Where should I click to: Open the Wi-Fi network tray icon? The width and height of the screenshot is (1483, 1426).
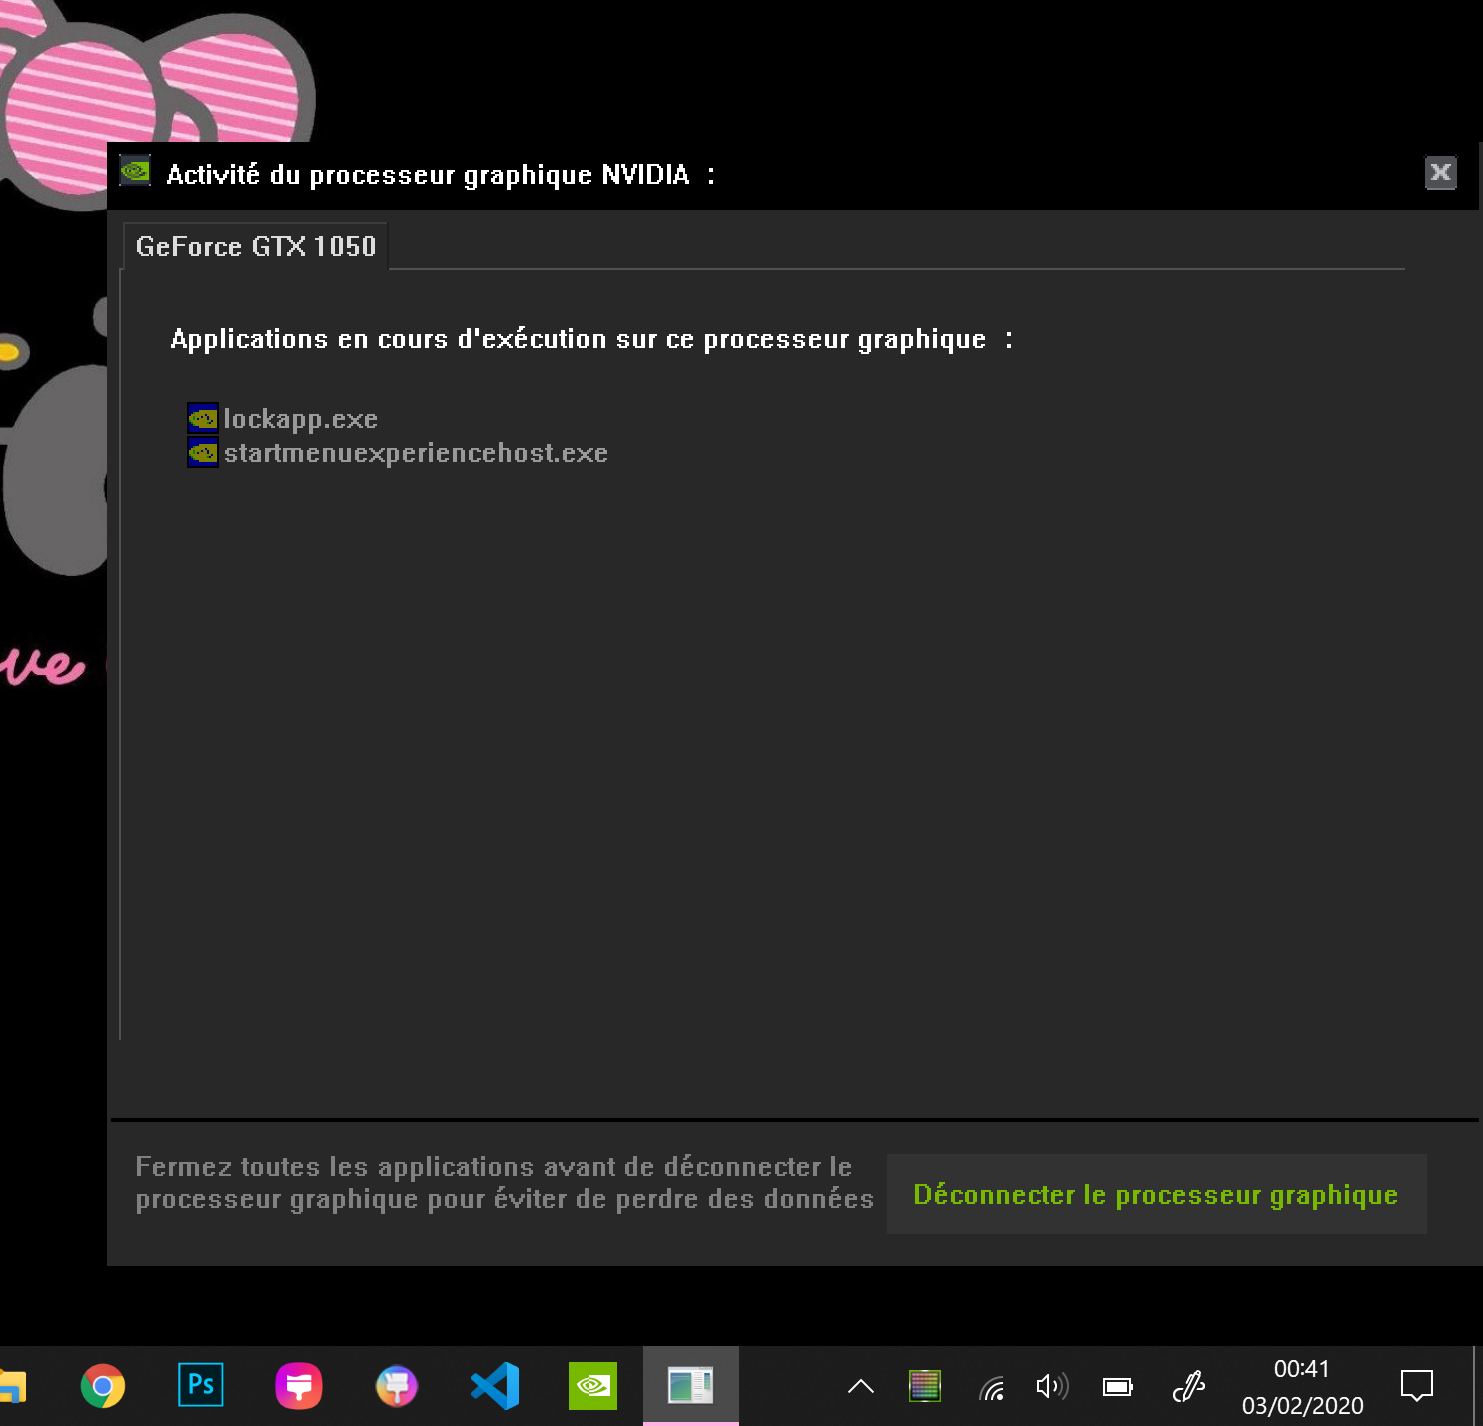pyautogui.click(x=991, y=1387)
